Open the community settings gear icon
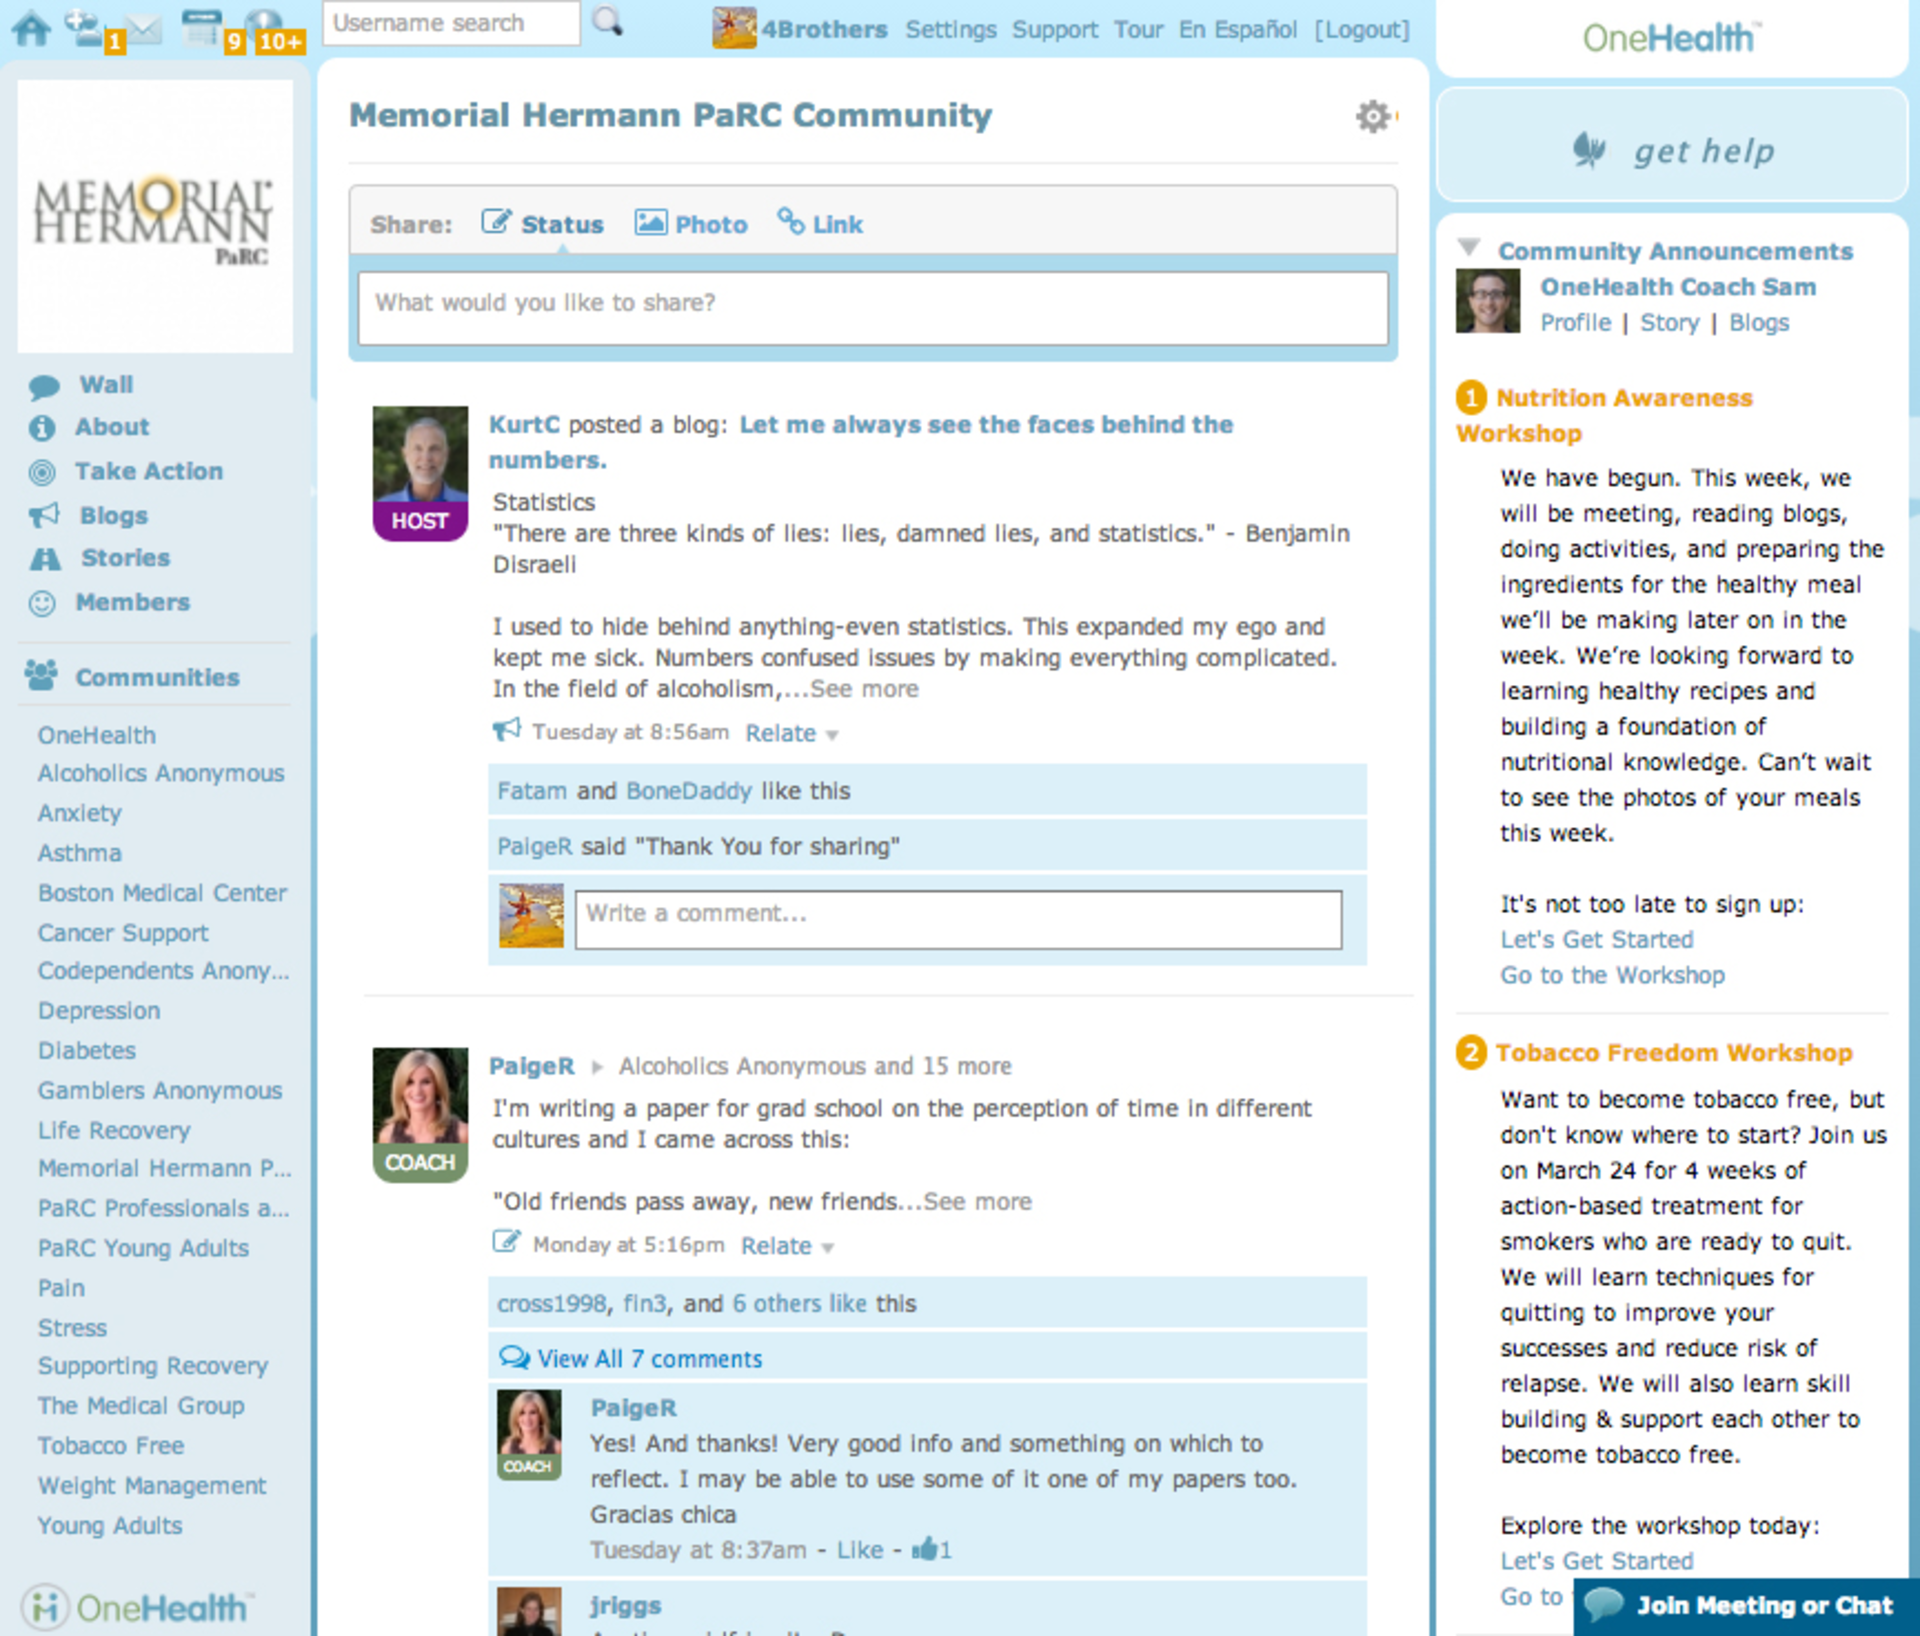The width and height of the screenshot is (1920, 1636). click(1373, 116)
